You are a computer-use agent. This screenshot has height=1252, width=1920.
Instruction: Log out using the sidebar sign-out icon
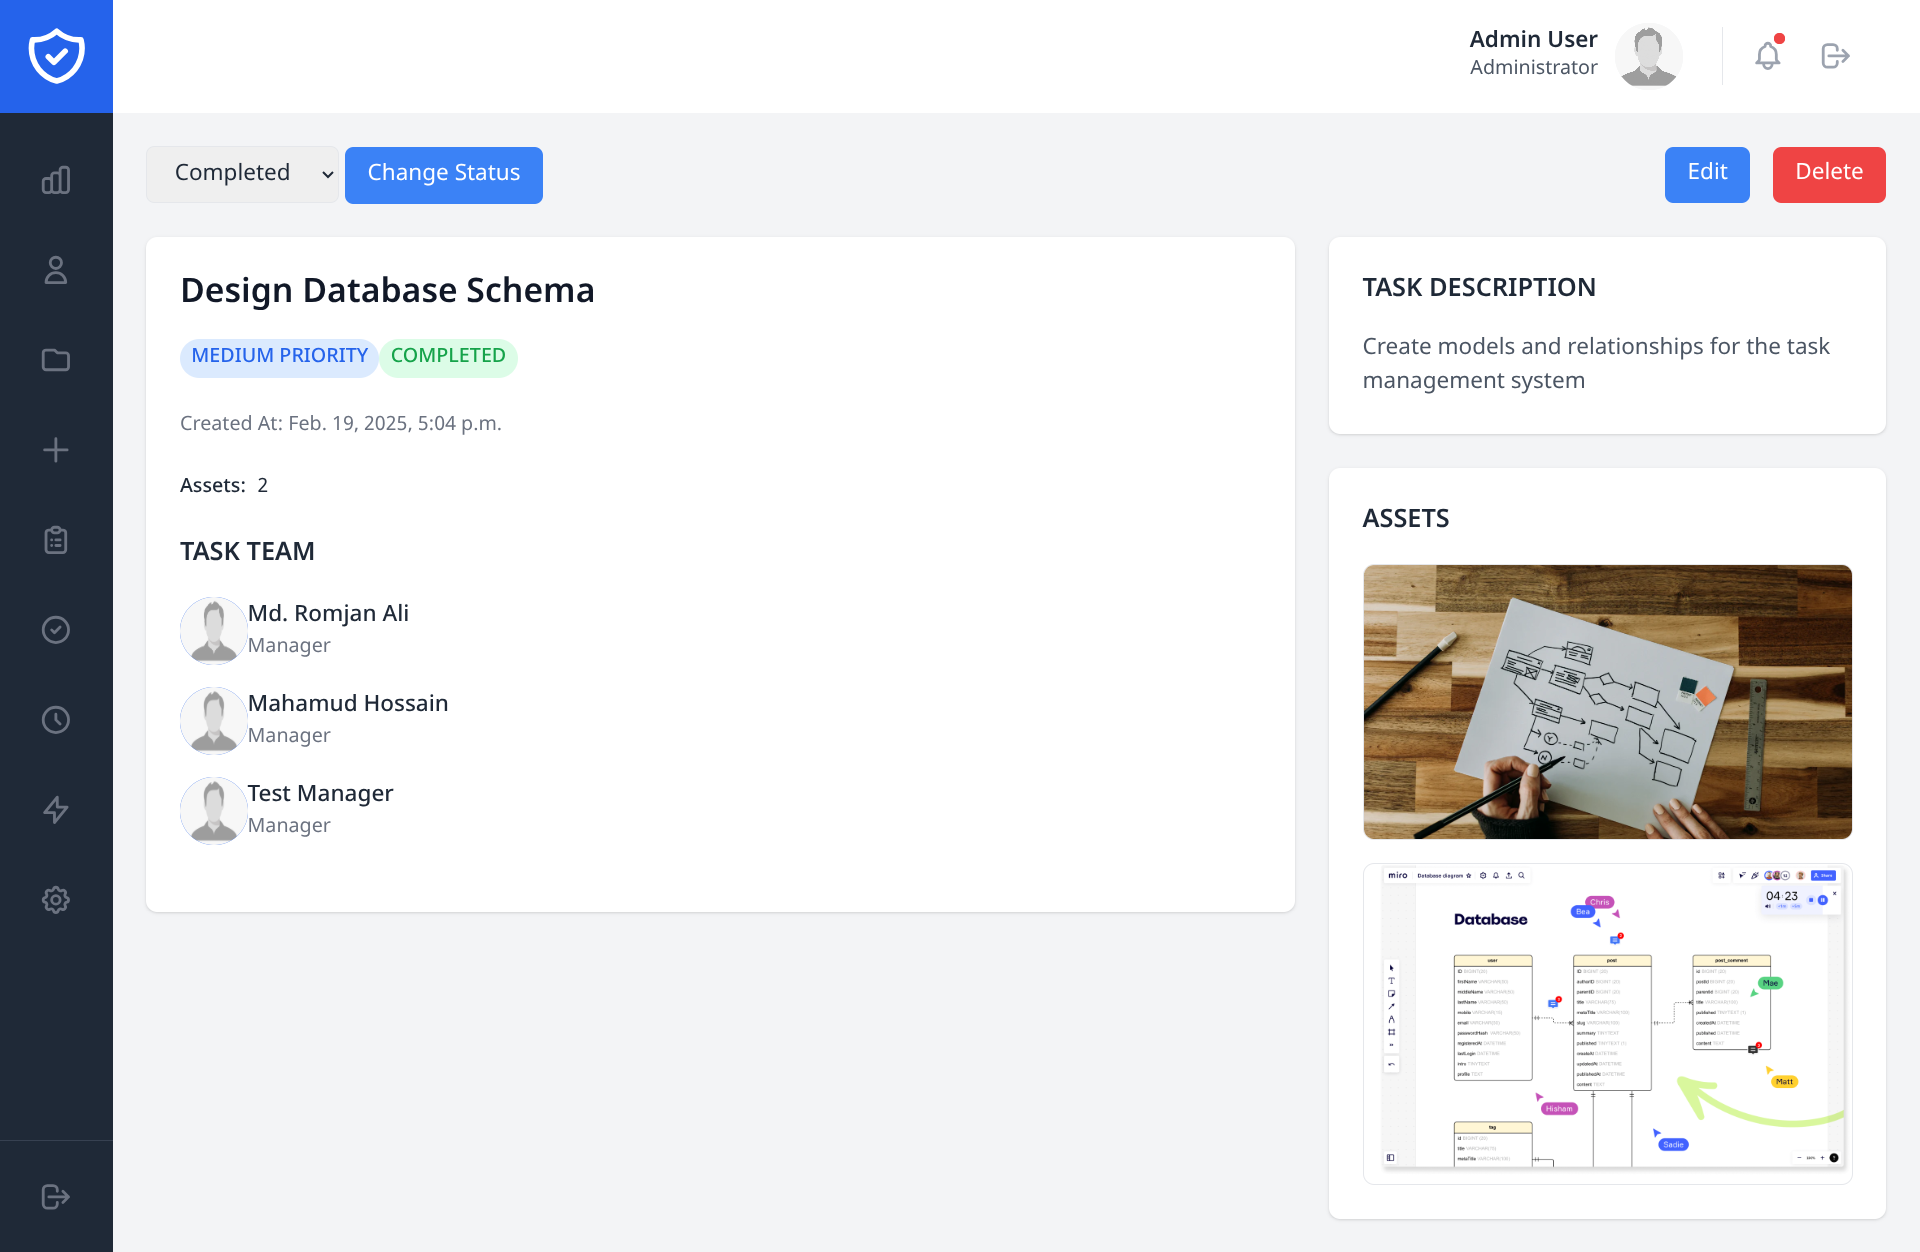pos(56,1196)
